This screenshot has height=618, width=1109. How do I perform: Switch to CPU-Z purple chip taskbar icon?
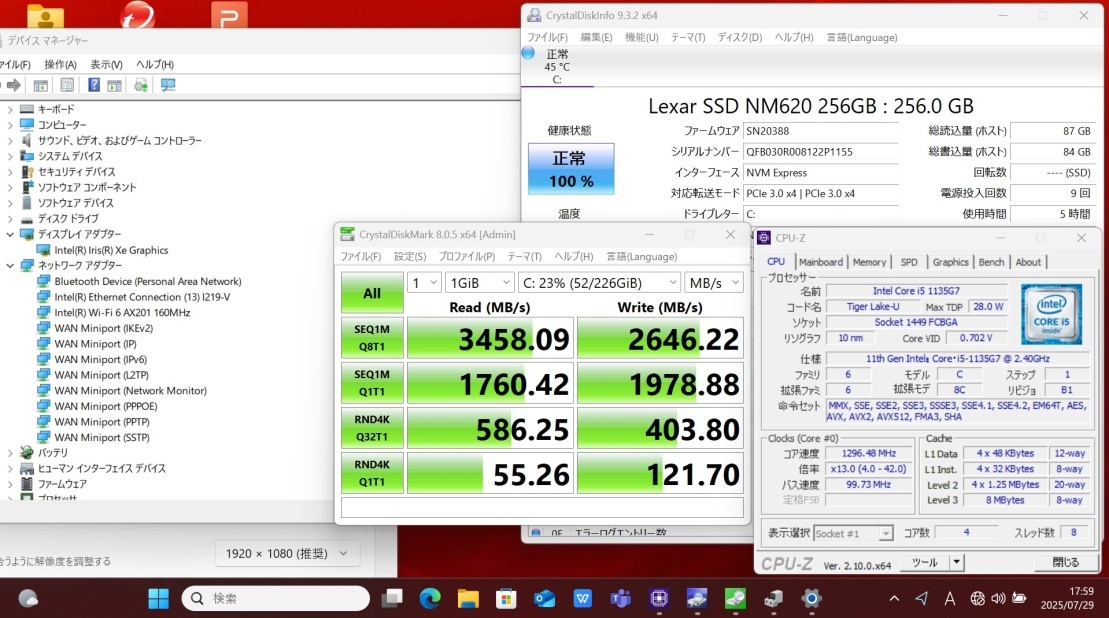tap(658, 598)
